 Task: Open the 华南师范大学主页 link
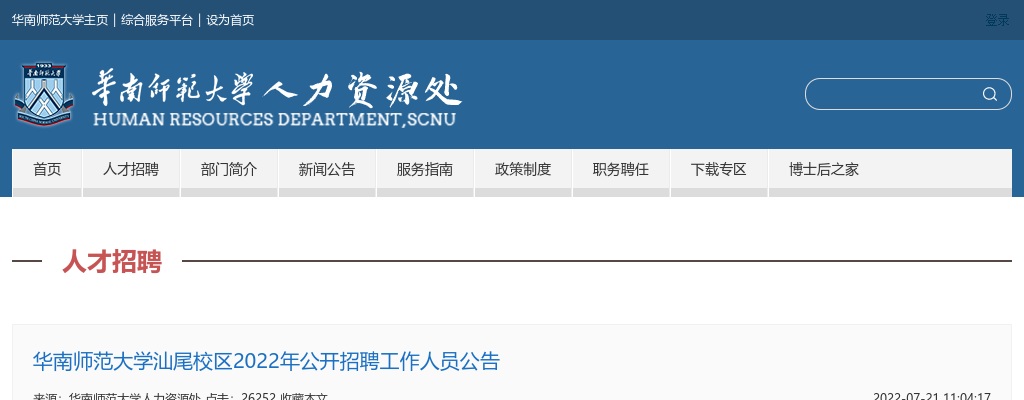tap(60, 20)
